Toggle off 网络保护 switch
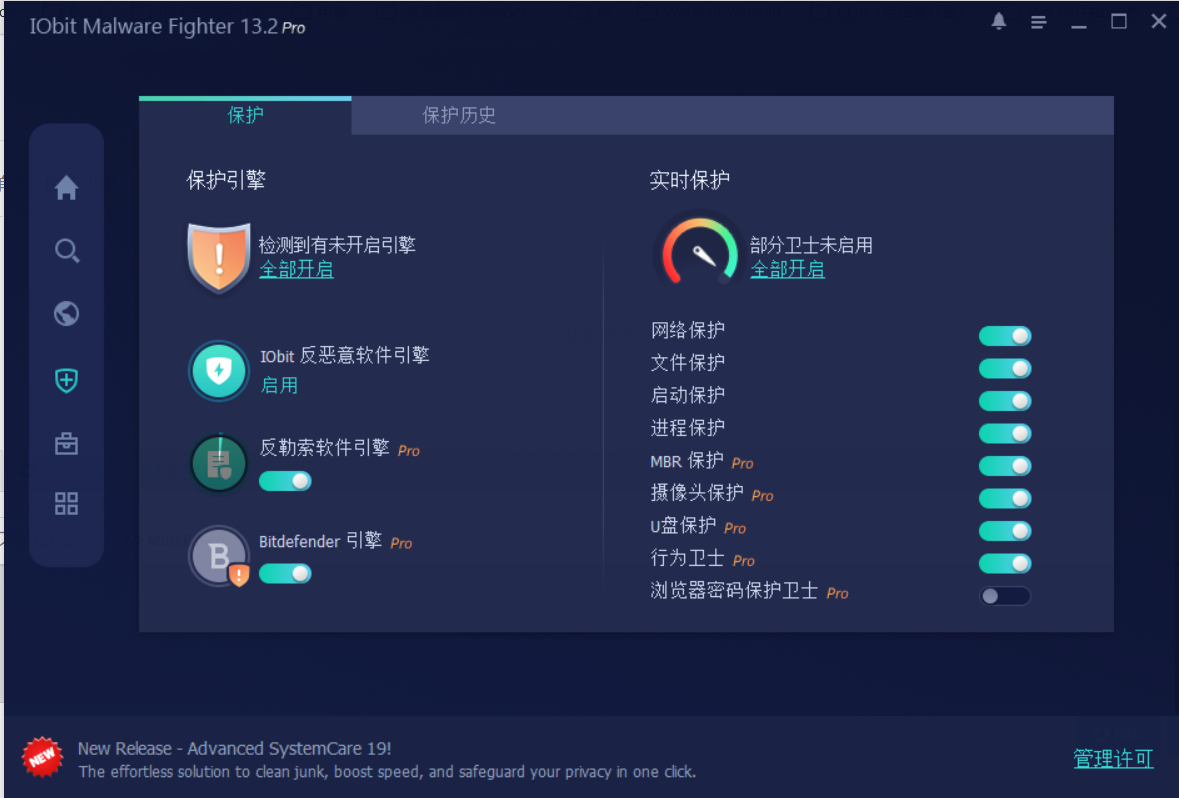 click(x=1004, y=336)
